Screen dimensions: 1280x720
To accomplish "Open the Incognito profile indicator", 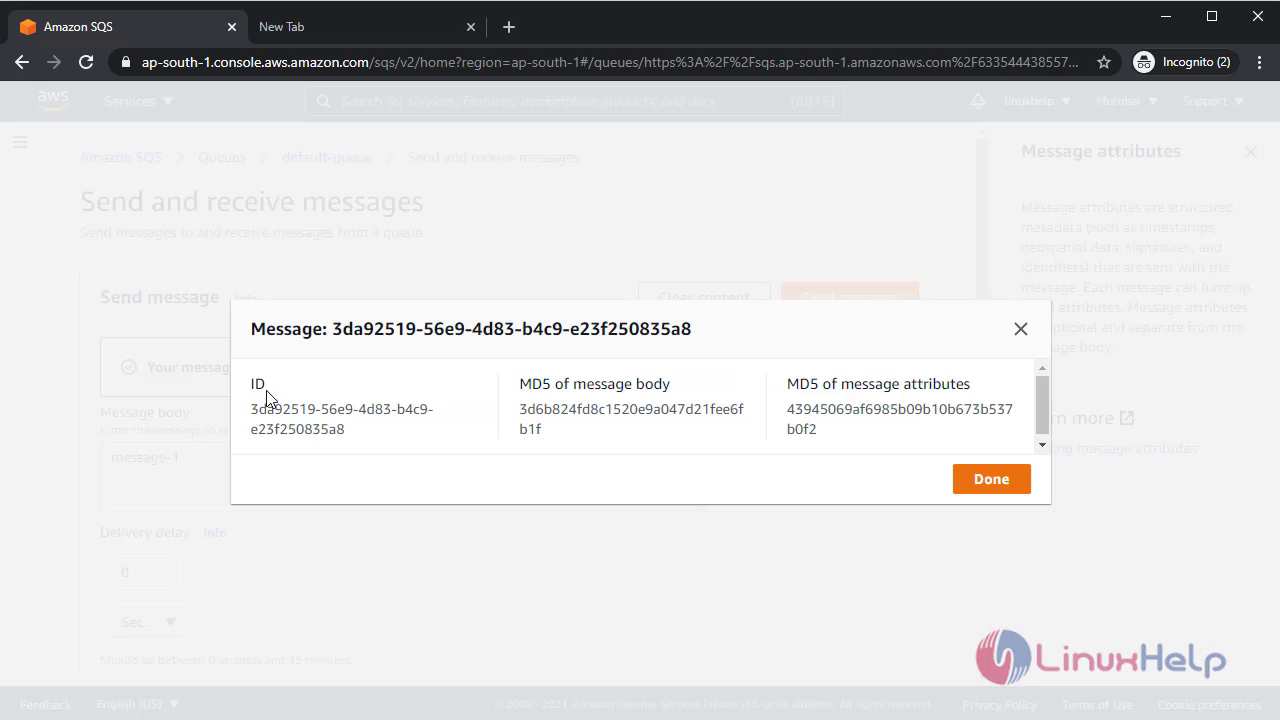I will 1183,62.
